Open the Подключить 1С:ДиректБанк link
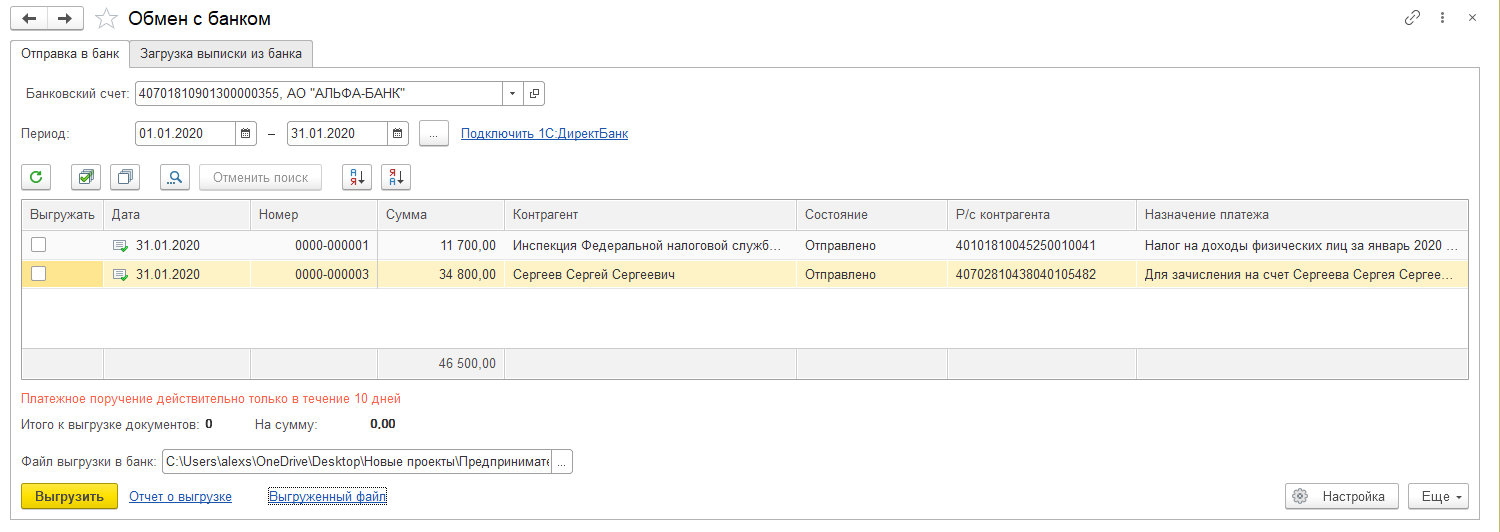1500x532 pixels. pyautogui.click(x=544, y=133)
